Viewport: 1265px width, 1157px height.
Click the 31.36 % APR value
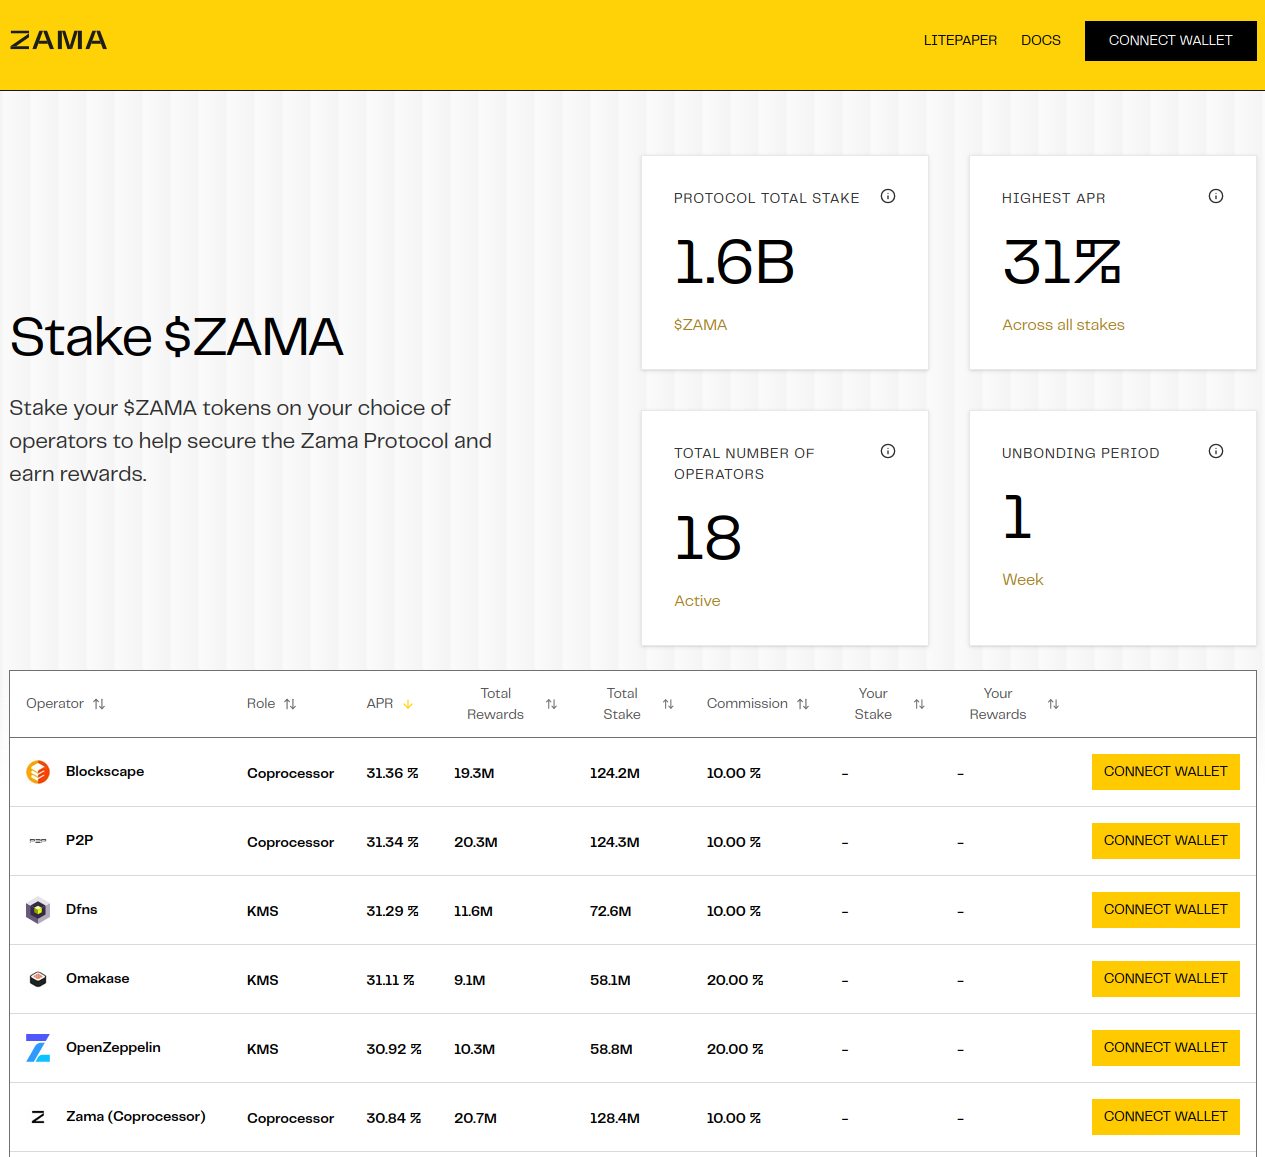(x=392, y=773)
